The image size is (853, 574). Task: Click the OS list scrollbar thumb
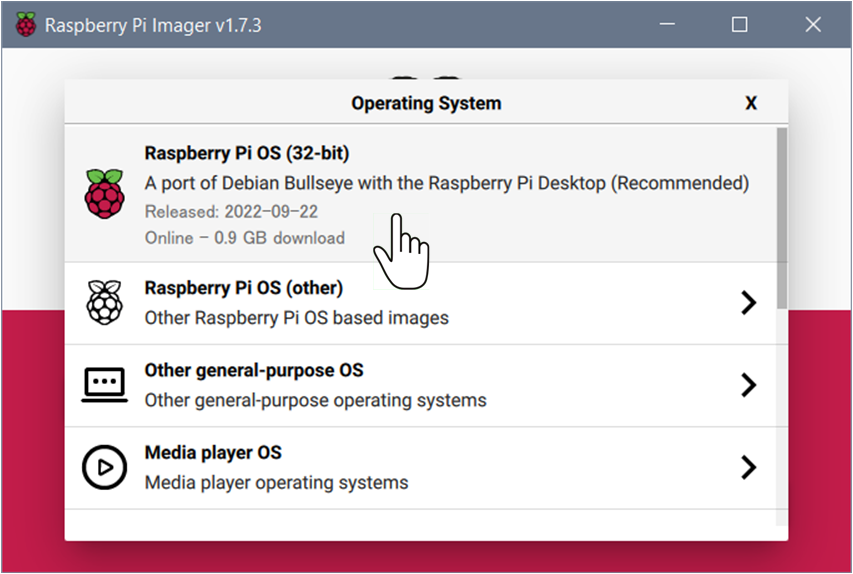click(x=782, y=218)
